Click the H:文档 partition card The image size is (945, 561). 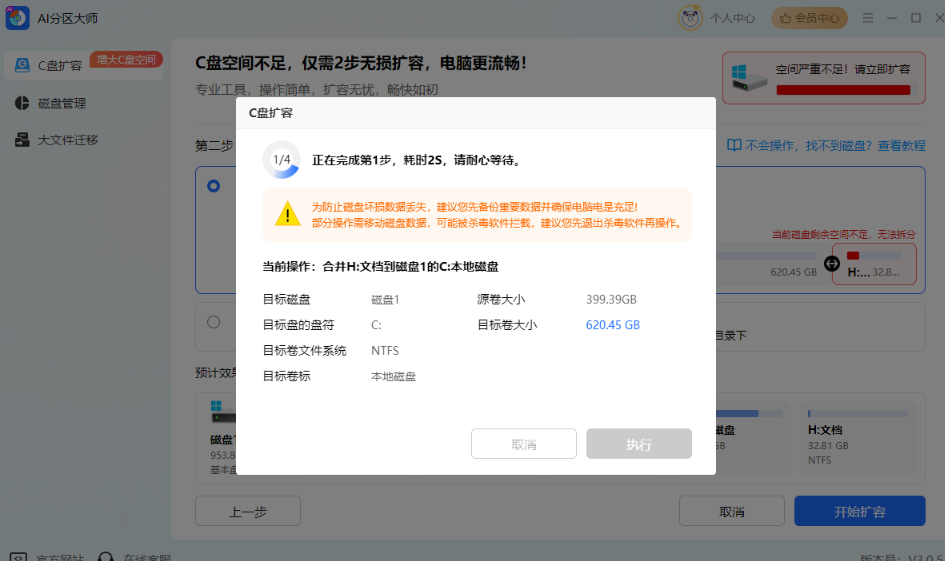pyautogui.click(x=858, y=439)
